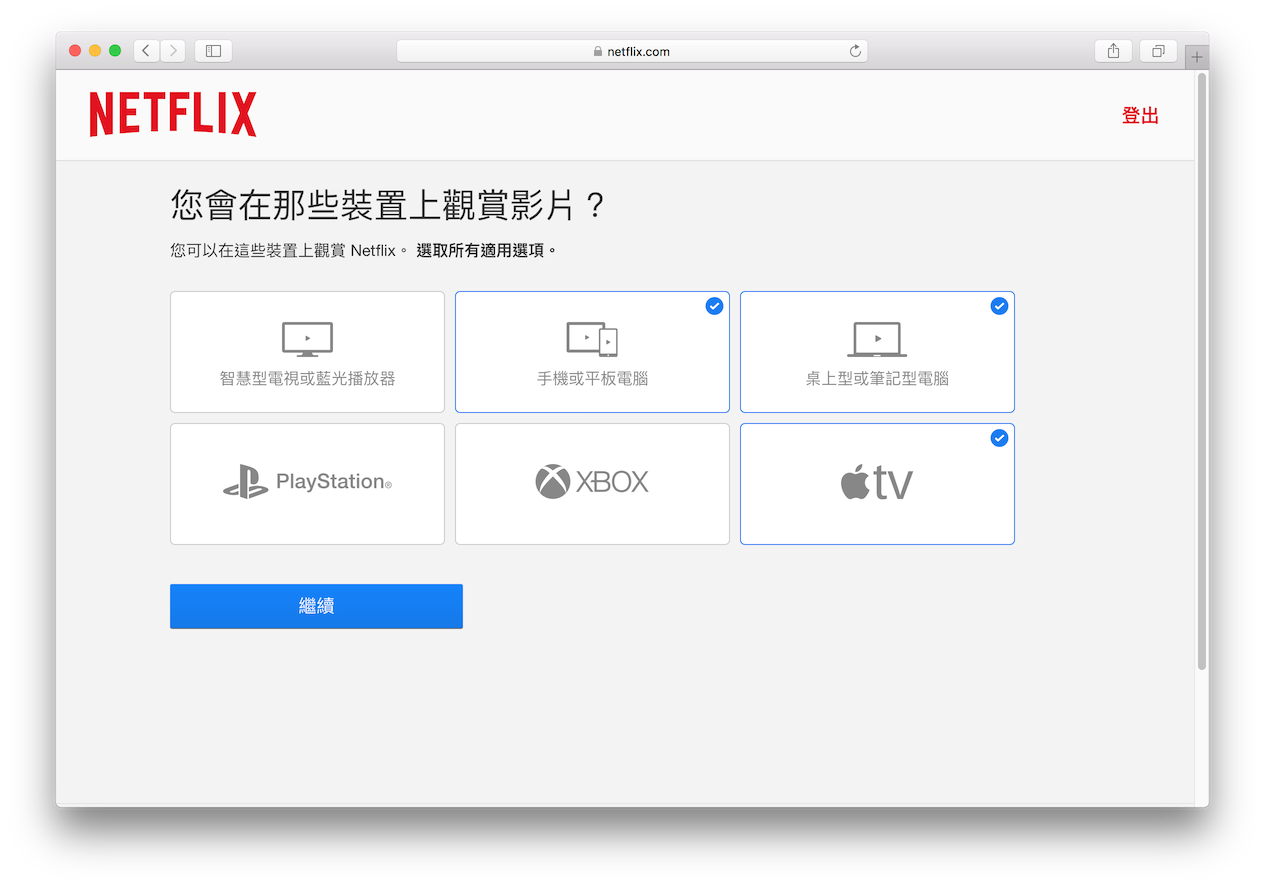This screenshot has height=887, width=1265.
Task: Deselect the 手機或平板電腦 device card
Action: click(592, 352)
